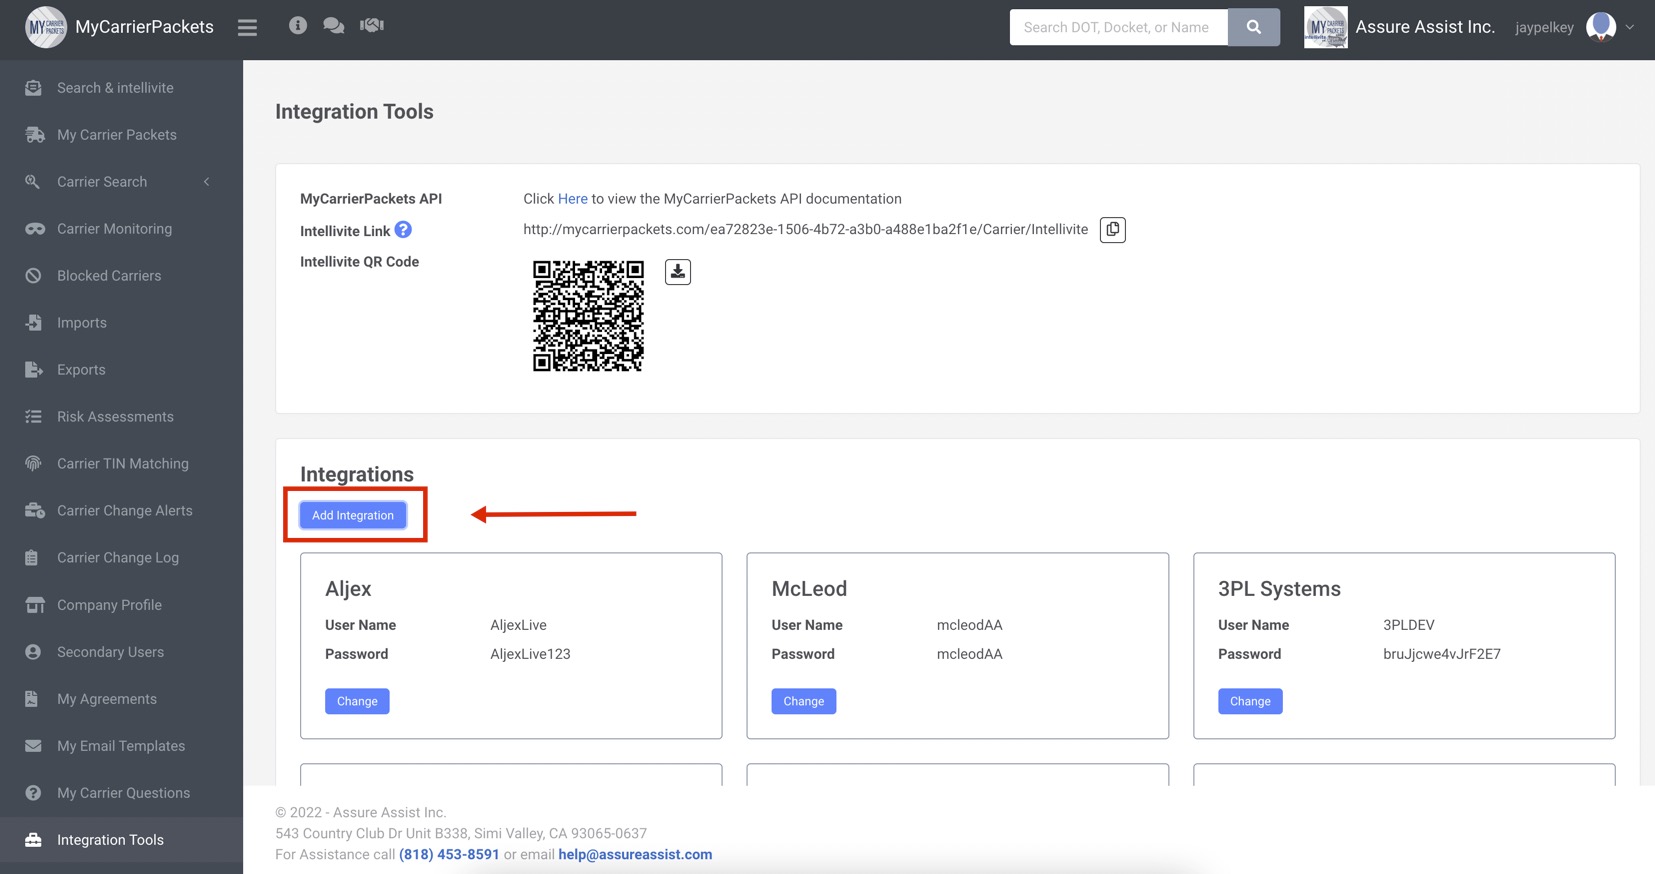Image resolution: width=1655 pixels, height=874 pixels.
Task: Click the Carrier Change Alerts icon
Action: point(34,511)
